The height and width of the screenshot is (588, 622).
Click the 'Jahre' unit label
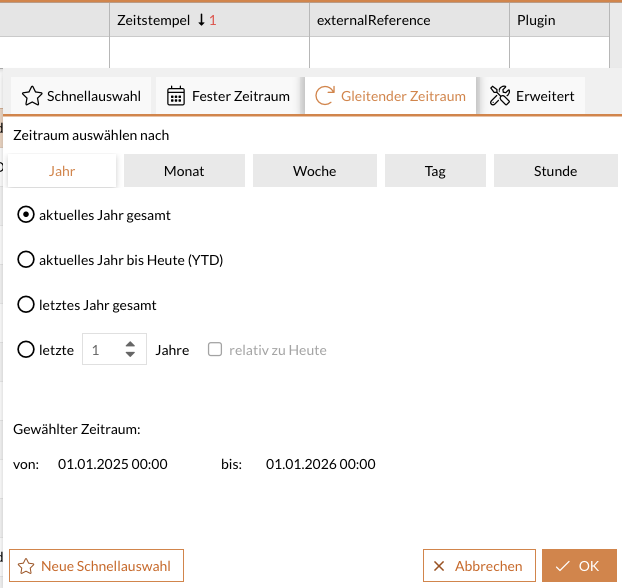[172, 350]
